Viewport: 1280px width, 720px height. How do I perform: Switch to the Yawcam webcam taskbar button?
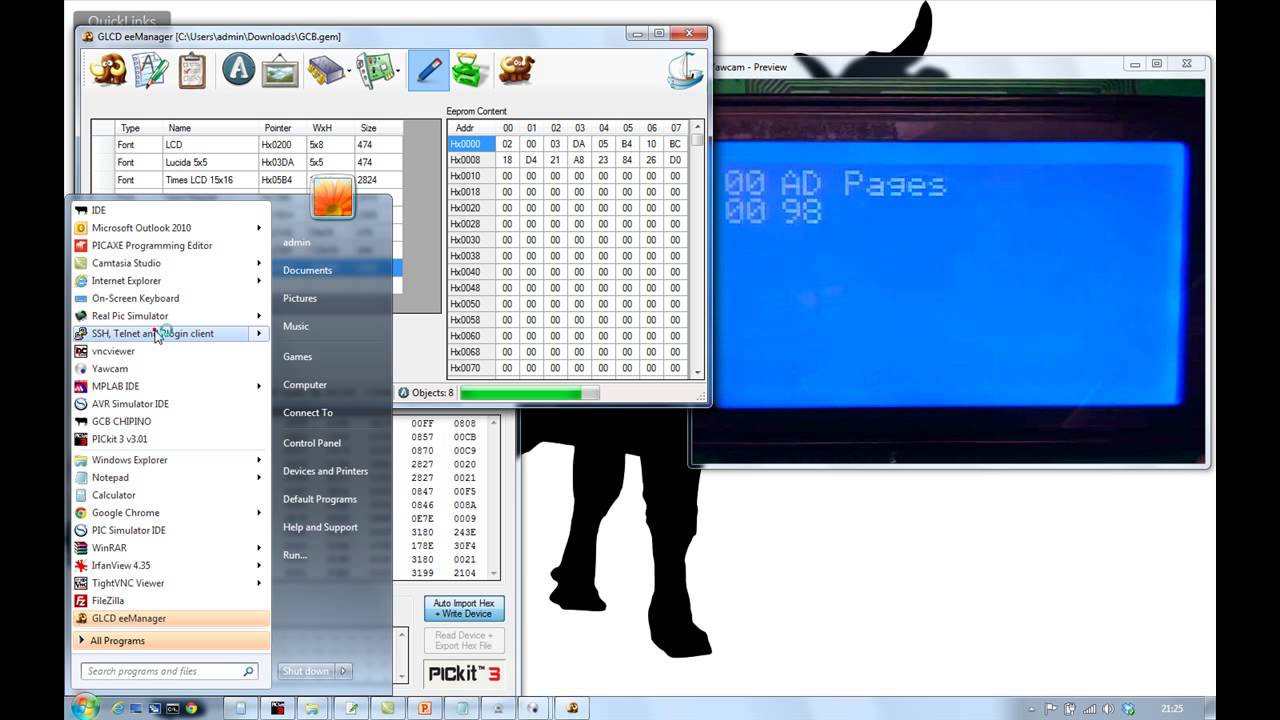click(x=498, y=708)
